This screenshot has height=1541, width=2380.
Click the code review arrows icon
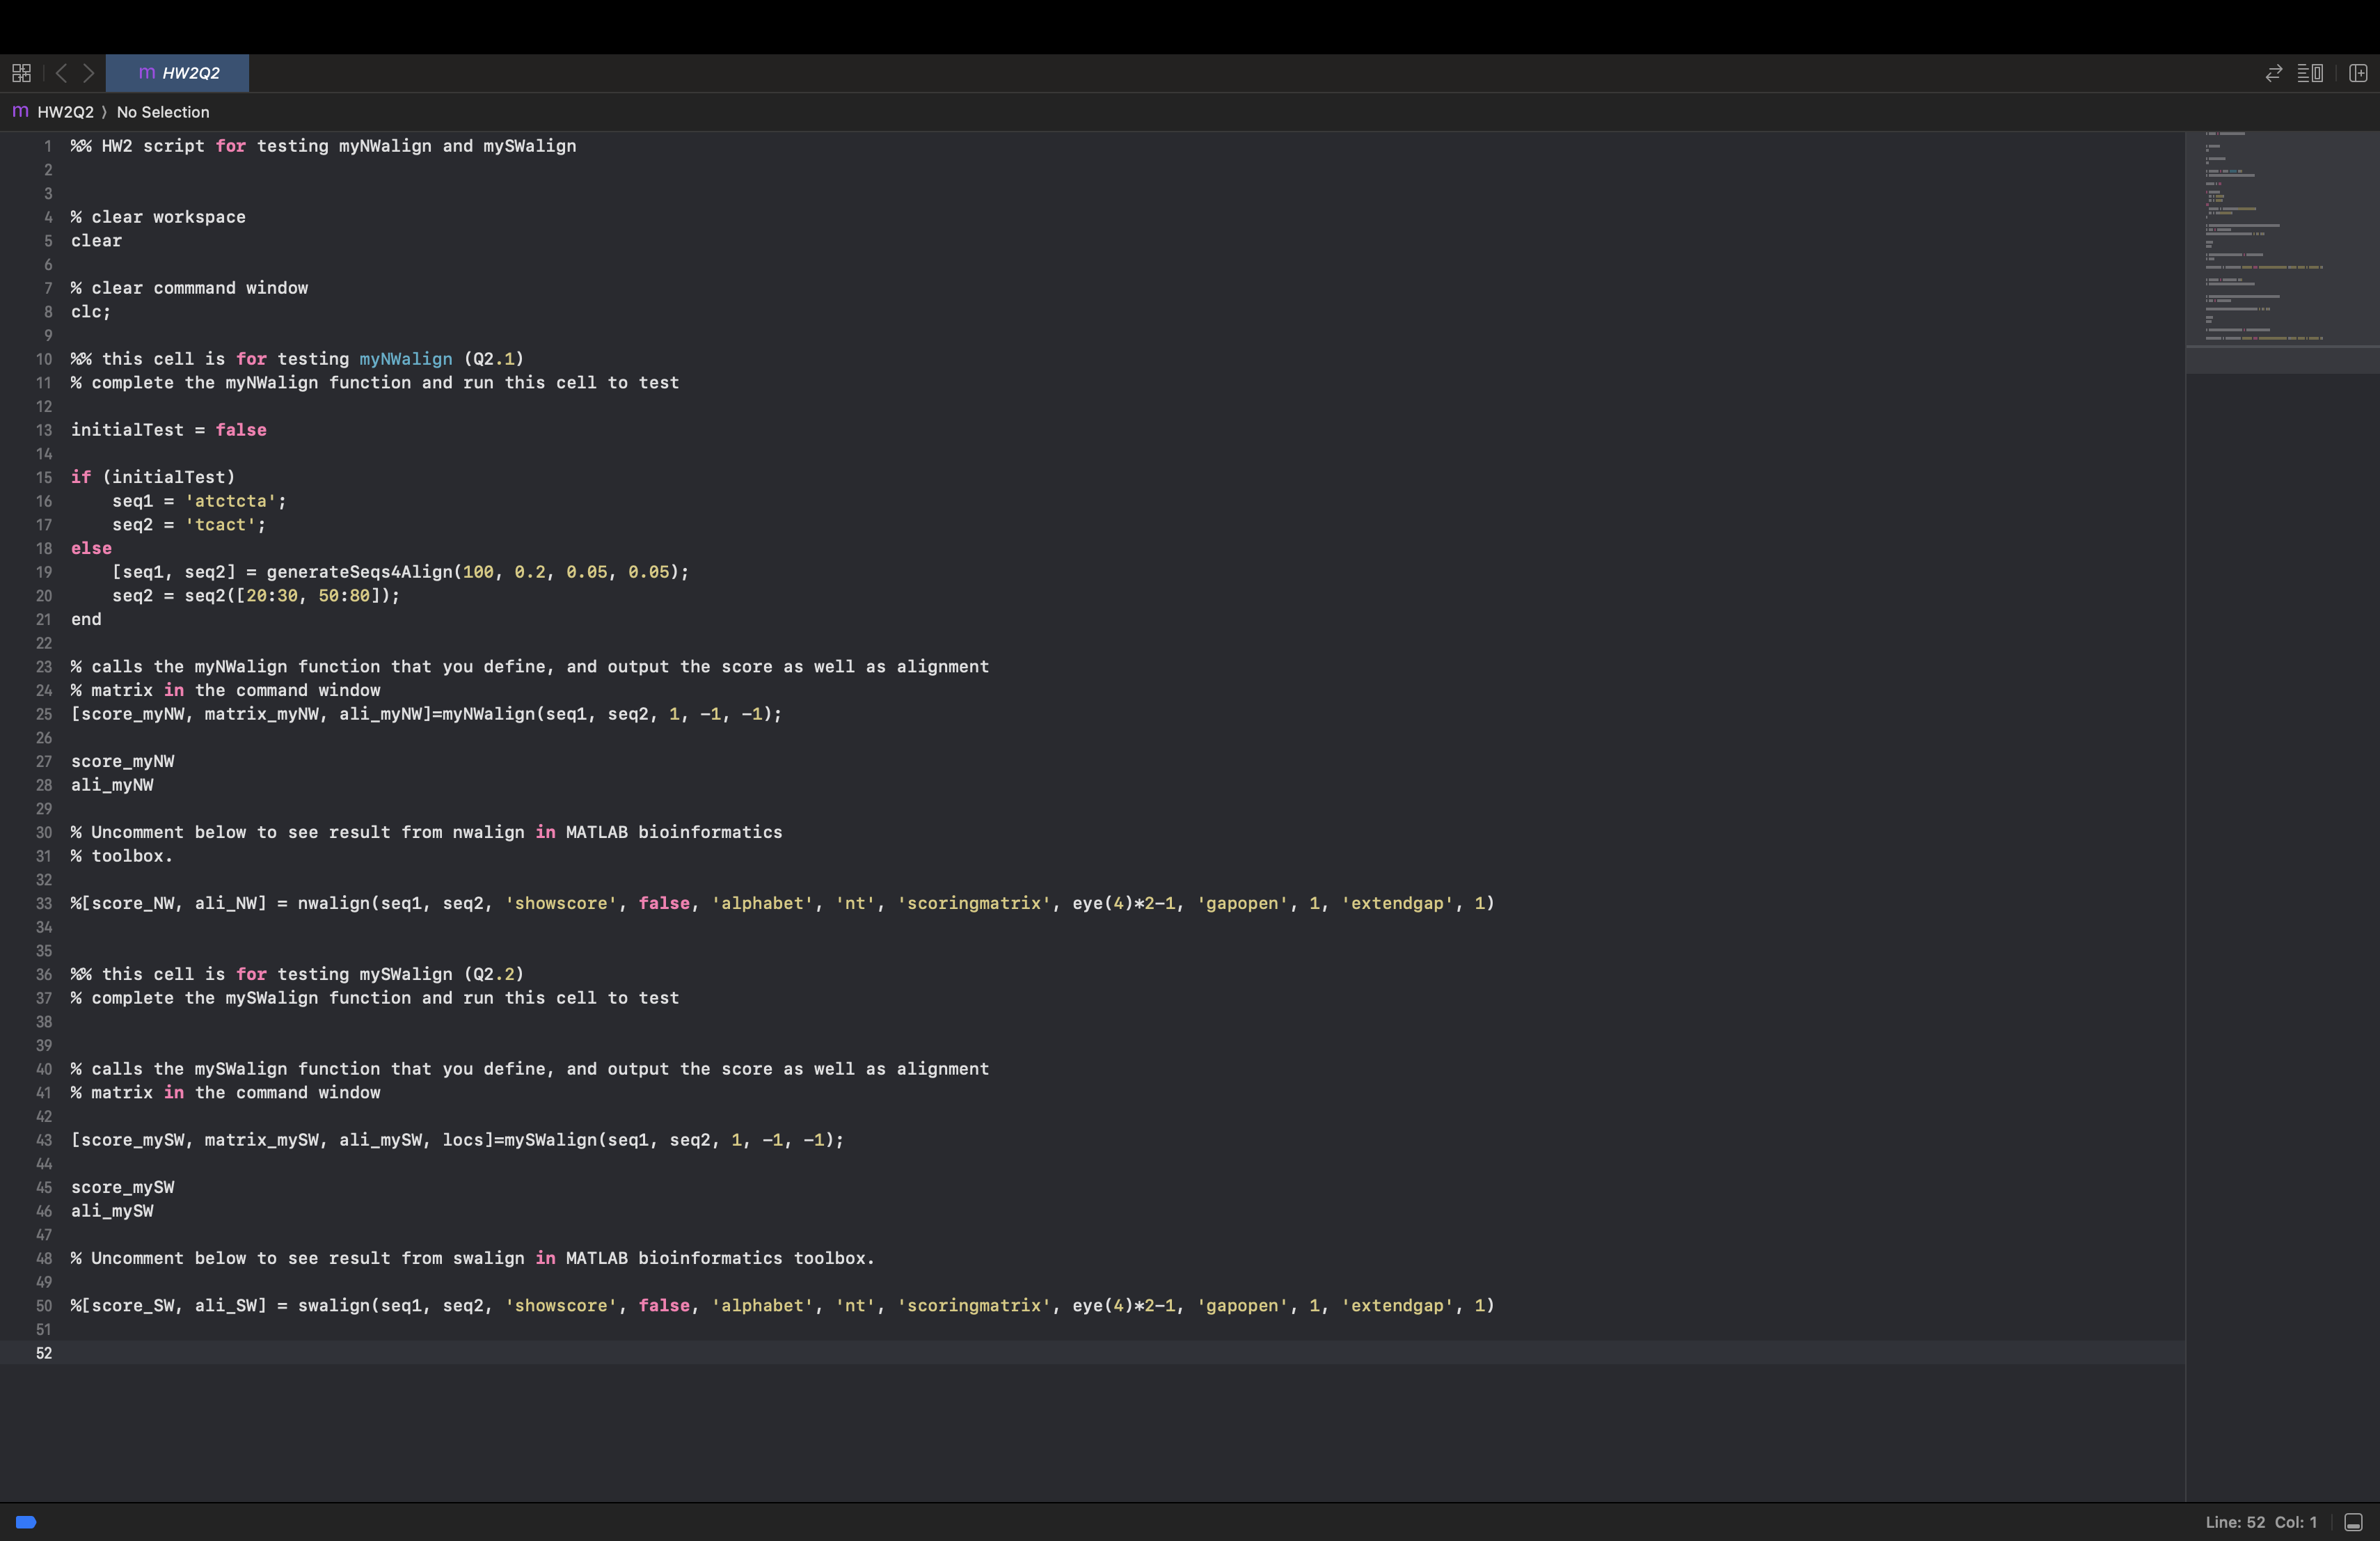click(x=2273, y=73)
